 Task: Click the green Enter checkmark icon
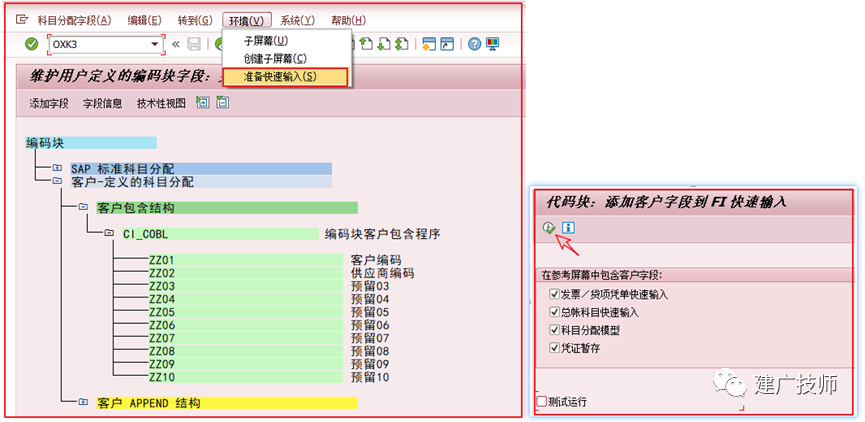click(x=31, y=45)
